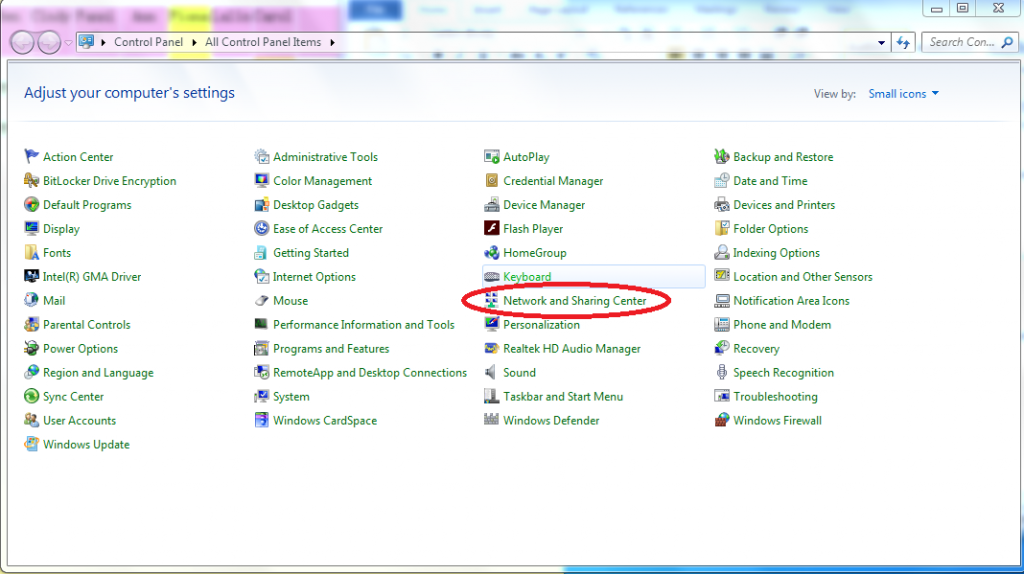Click the All Control Panel Items breadcrumb
Viewport: 1024px width, 574px height.
263,42
